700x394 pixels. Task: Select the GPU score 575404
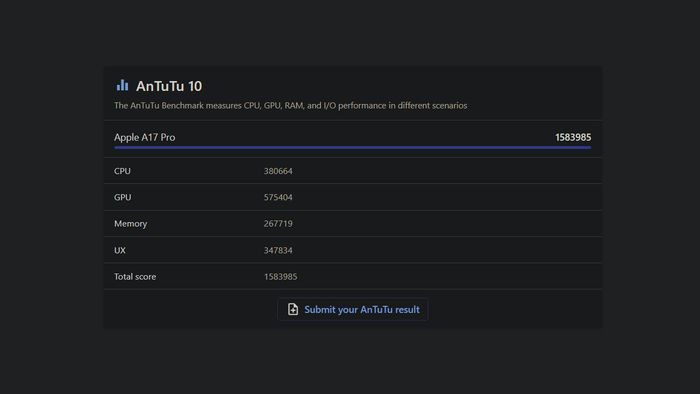(278, 197)
